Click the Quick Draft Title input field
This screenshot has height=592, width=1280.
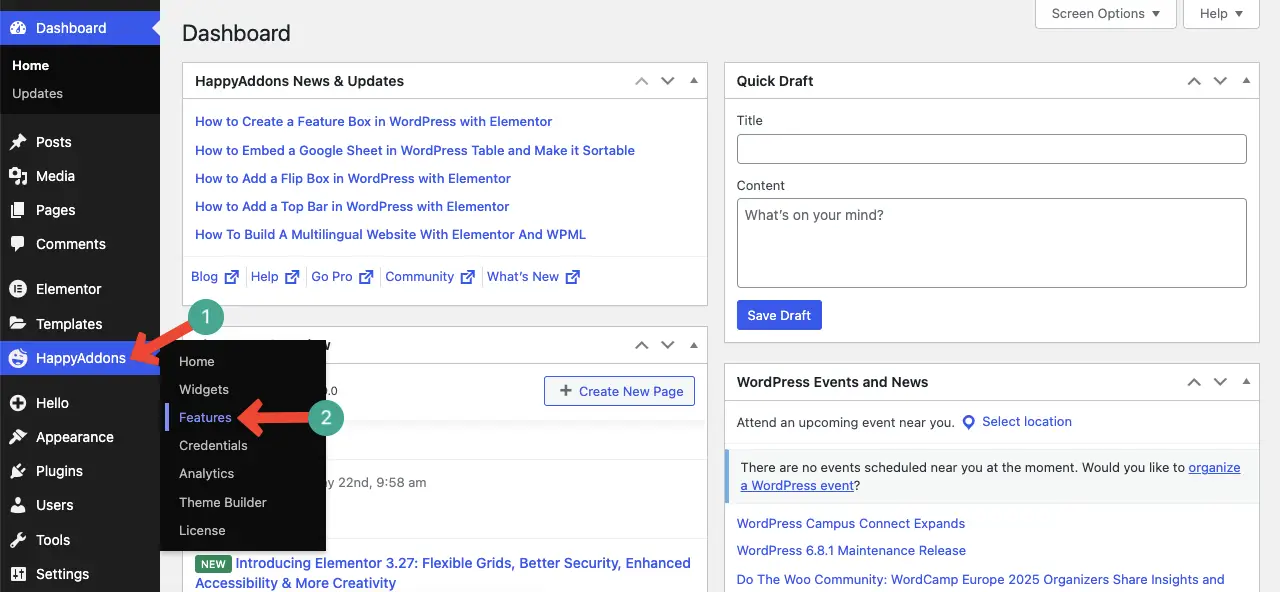(x=992, y=149)
